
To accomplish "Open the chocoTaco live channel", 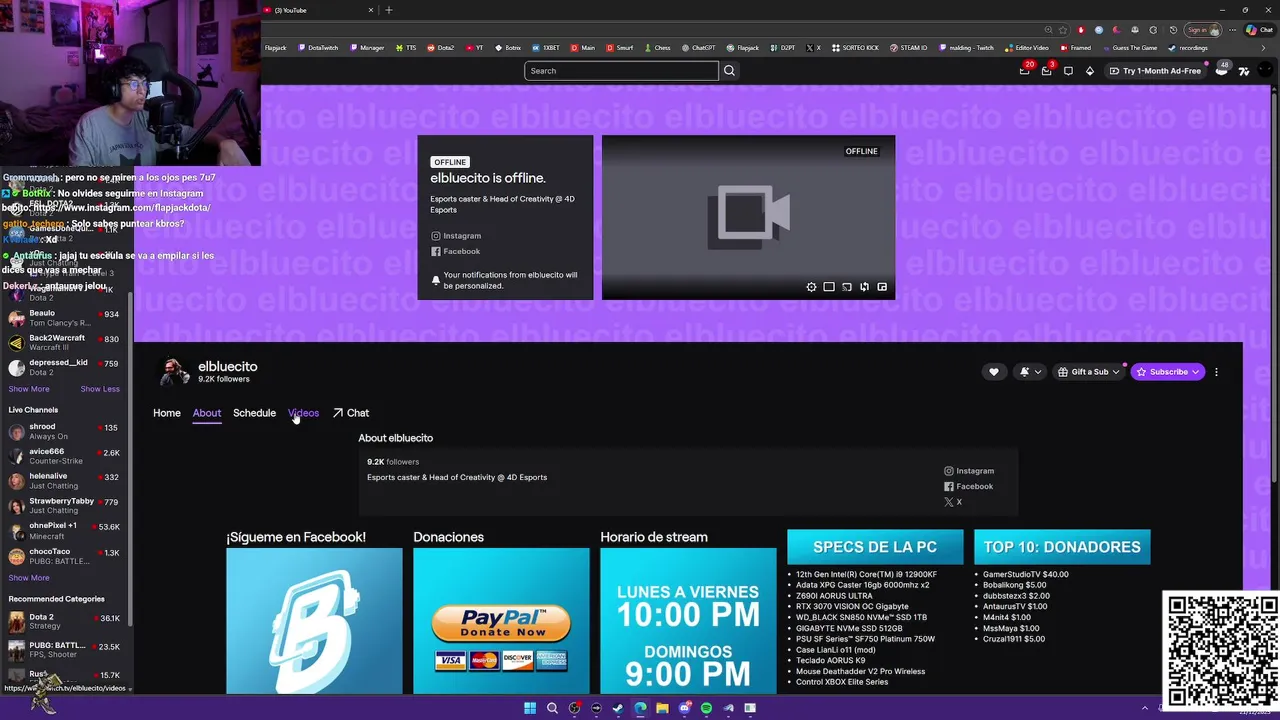I will point(64,556).
